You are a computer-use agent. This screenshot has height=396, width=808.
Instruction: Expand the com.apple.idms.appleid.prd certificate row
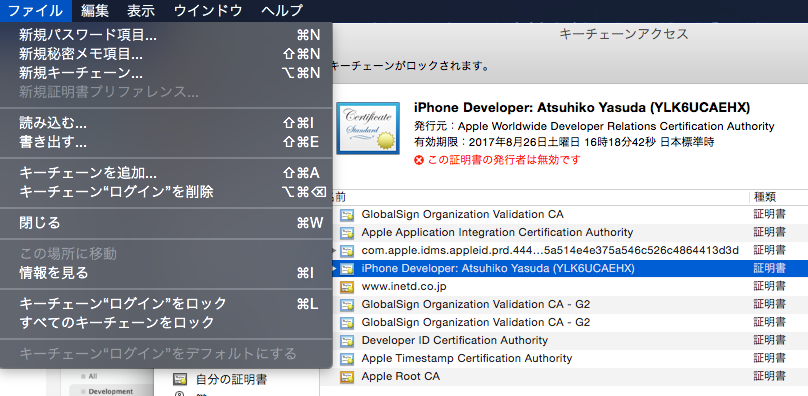pyautogui.click(x=334, y=251)
